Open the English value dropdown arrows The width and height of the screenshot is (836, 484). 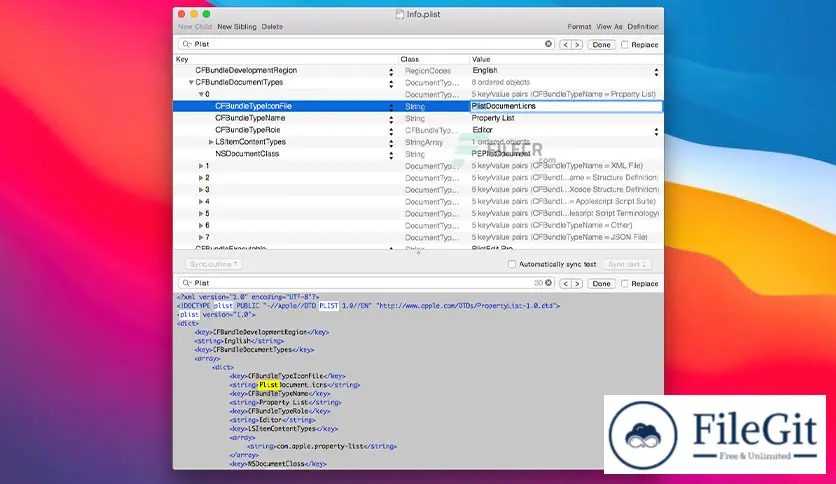(656, 71)
